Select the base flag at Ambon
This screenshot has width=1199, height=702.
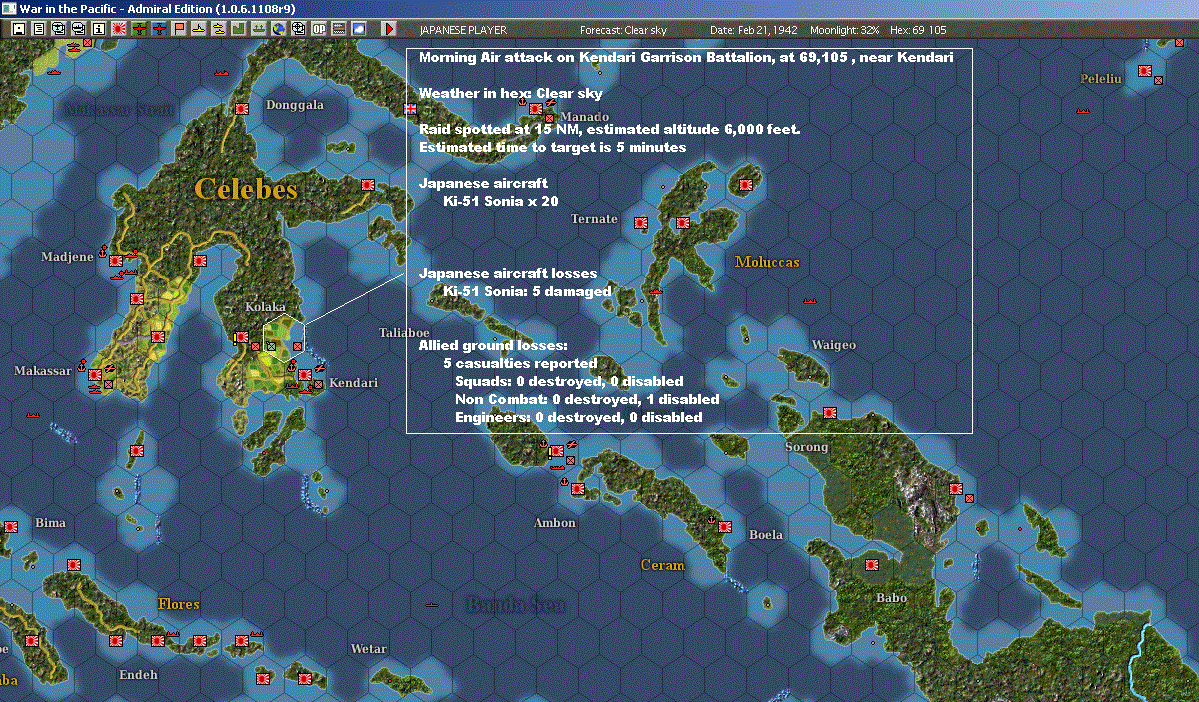[x=578, y=489]
